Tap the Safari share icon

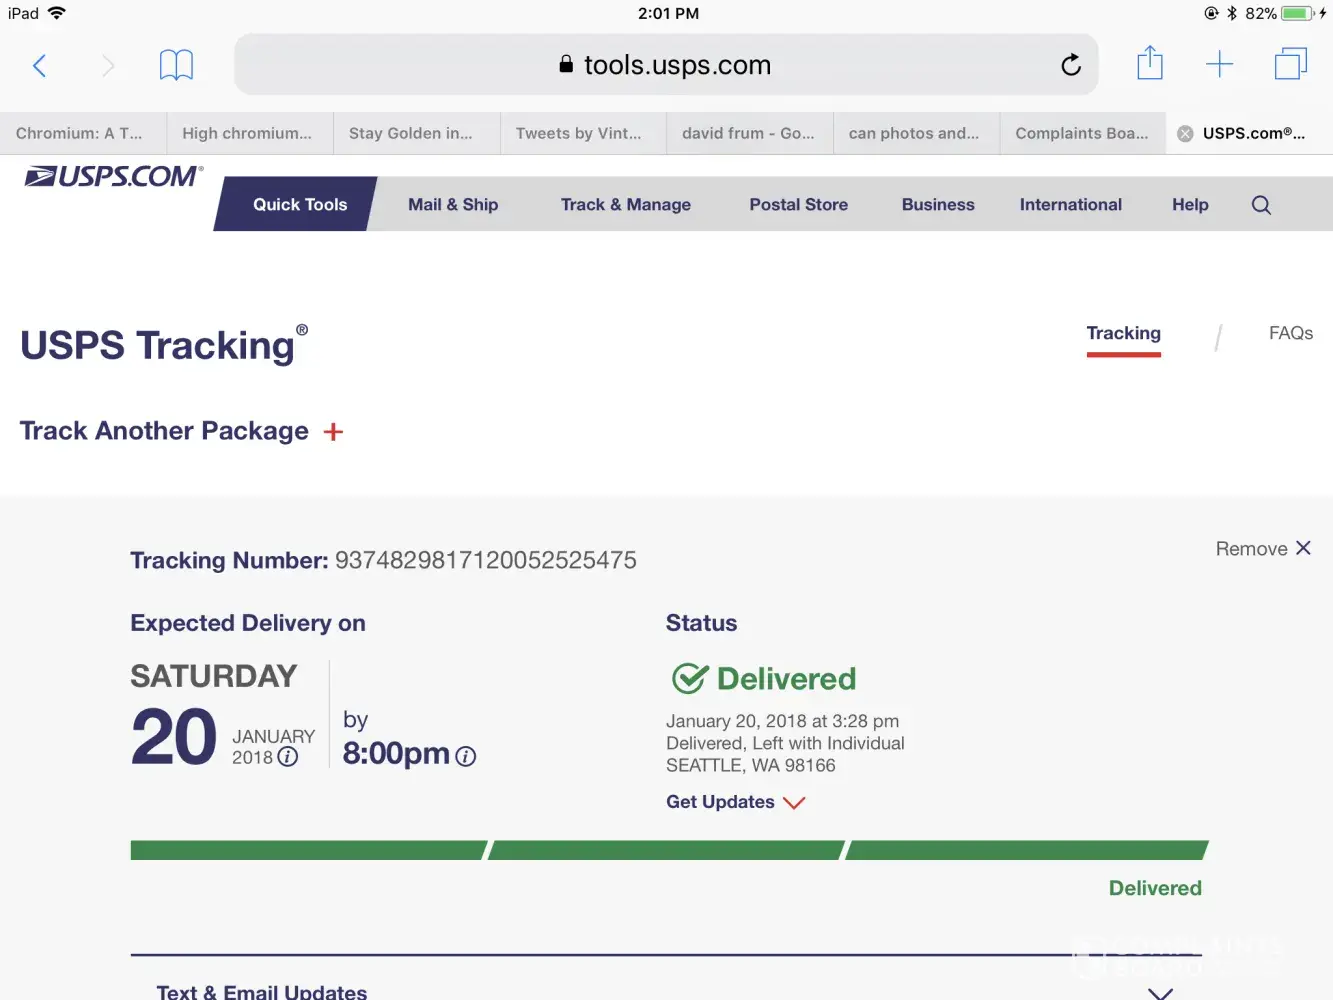pyautogui.click(x=1150, y=64)
